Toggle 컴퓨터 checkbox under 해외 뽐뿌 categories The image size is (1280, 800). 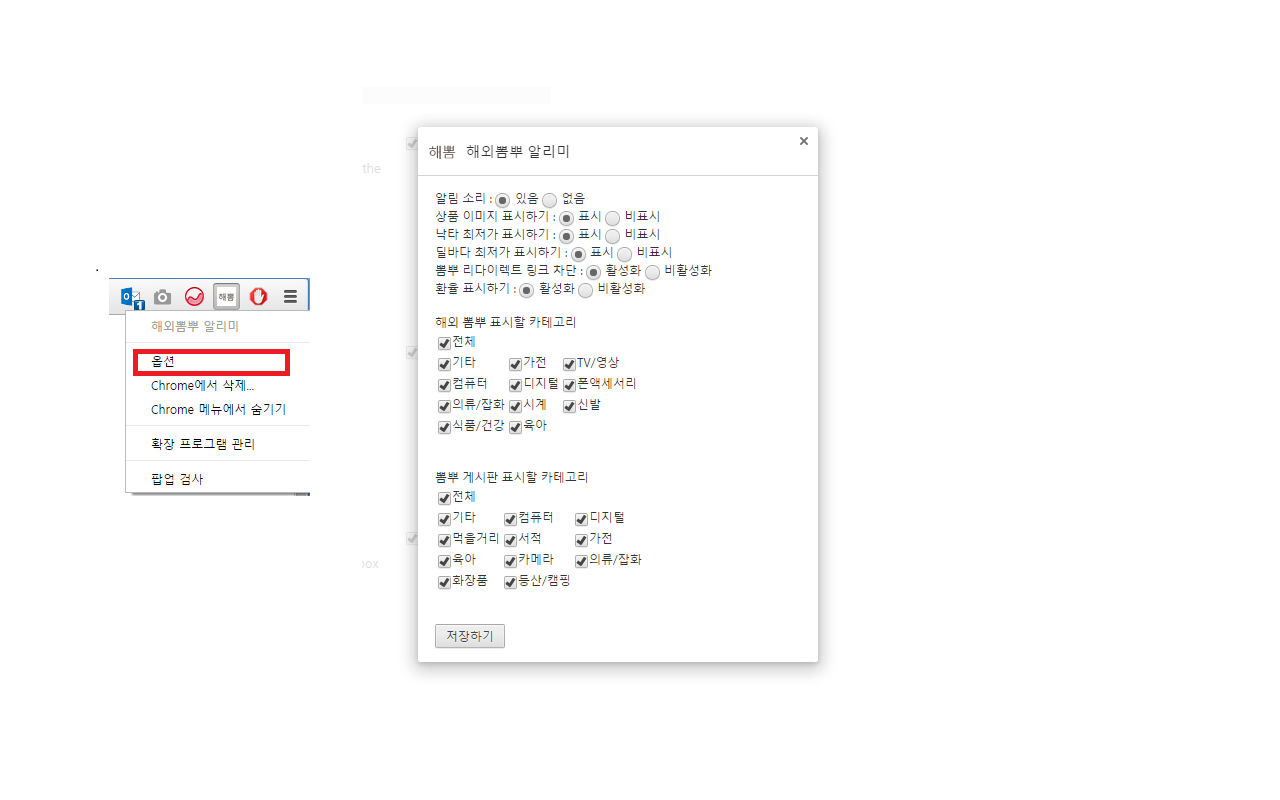444,385
